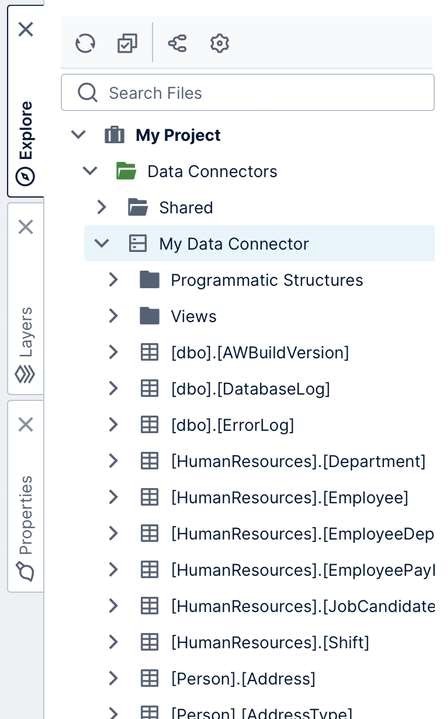The width and height of the screenshot is (448, 719).
Task: Click the Programmatic Structures folder icon
Action: [149, 280]
